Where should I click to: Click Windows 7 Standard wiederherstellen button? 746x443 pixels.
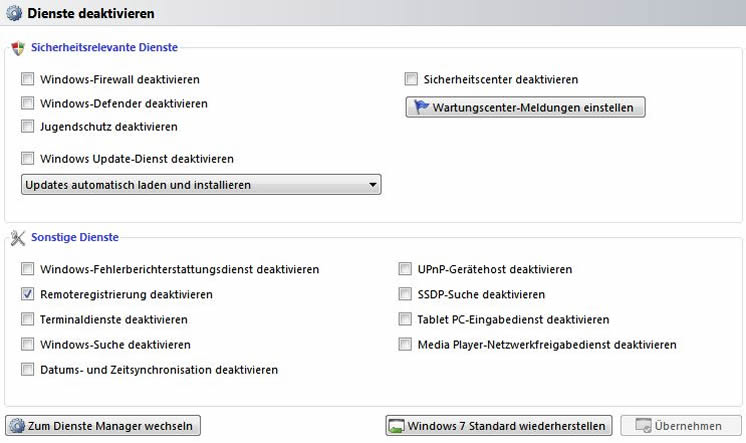coord(499,425)
